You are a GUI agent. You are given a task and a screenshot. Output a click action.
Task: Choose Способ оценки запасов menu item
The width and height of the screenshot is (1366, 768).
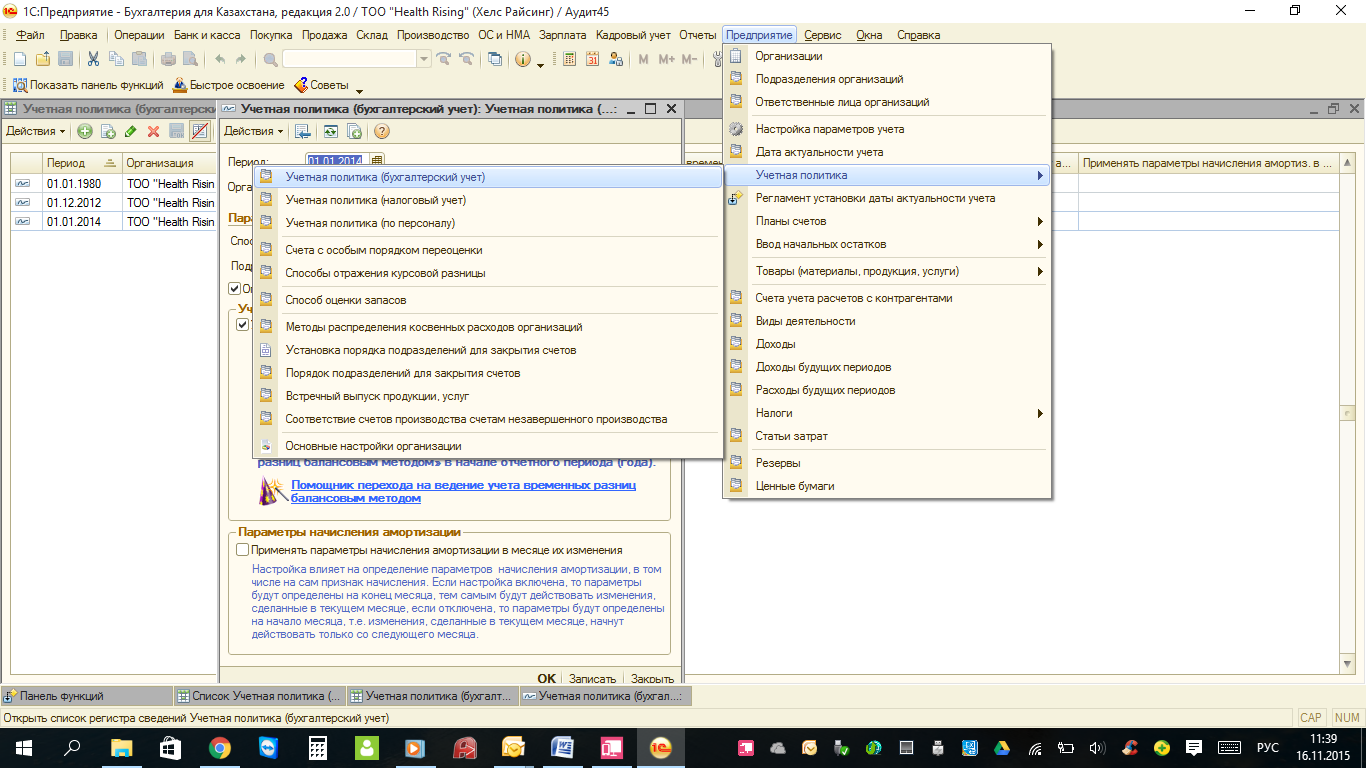[487, 300]
